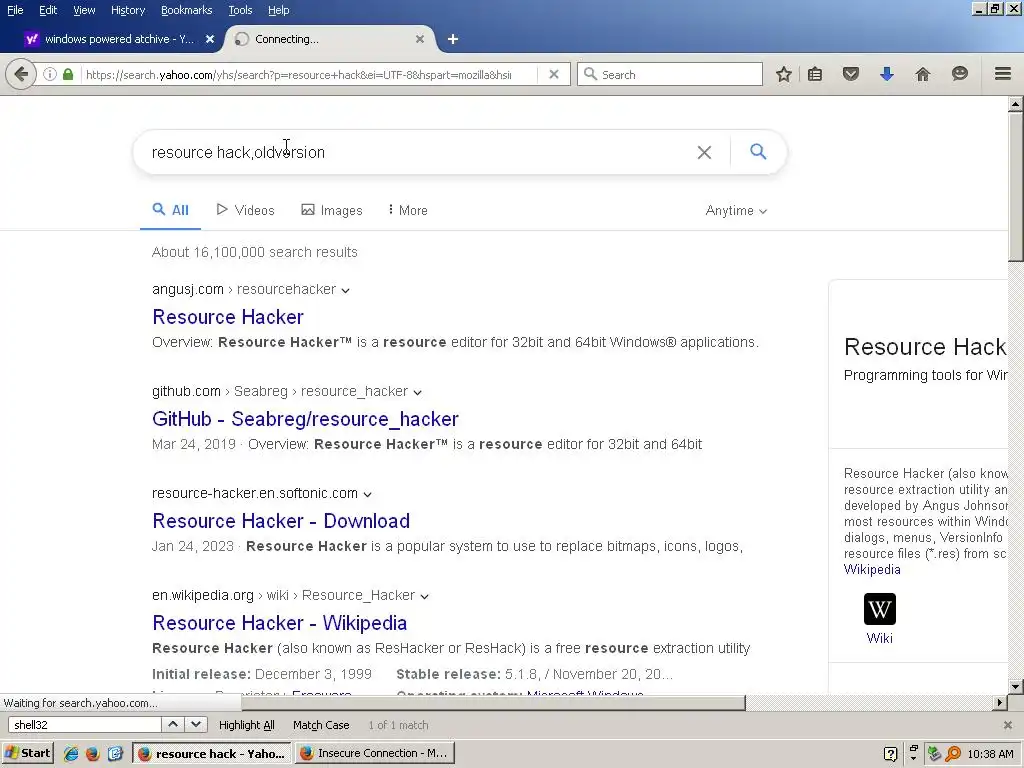Expand options arrow next to softonic.com result
Screen dimensions: 1024x768
[367, 494]
